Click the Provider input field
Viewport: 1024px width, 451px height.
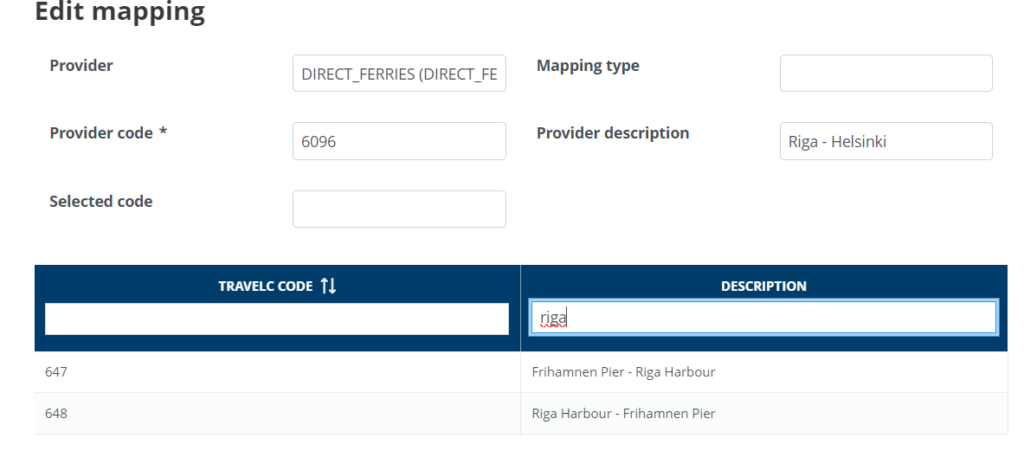399,73
